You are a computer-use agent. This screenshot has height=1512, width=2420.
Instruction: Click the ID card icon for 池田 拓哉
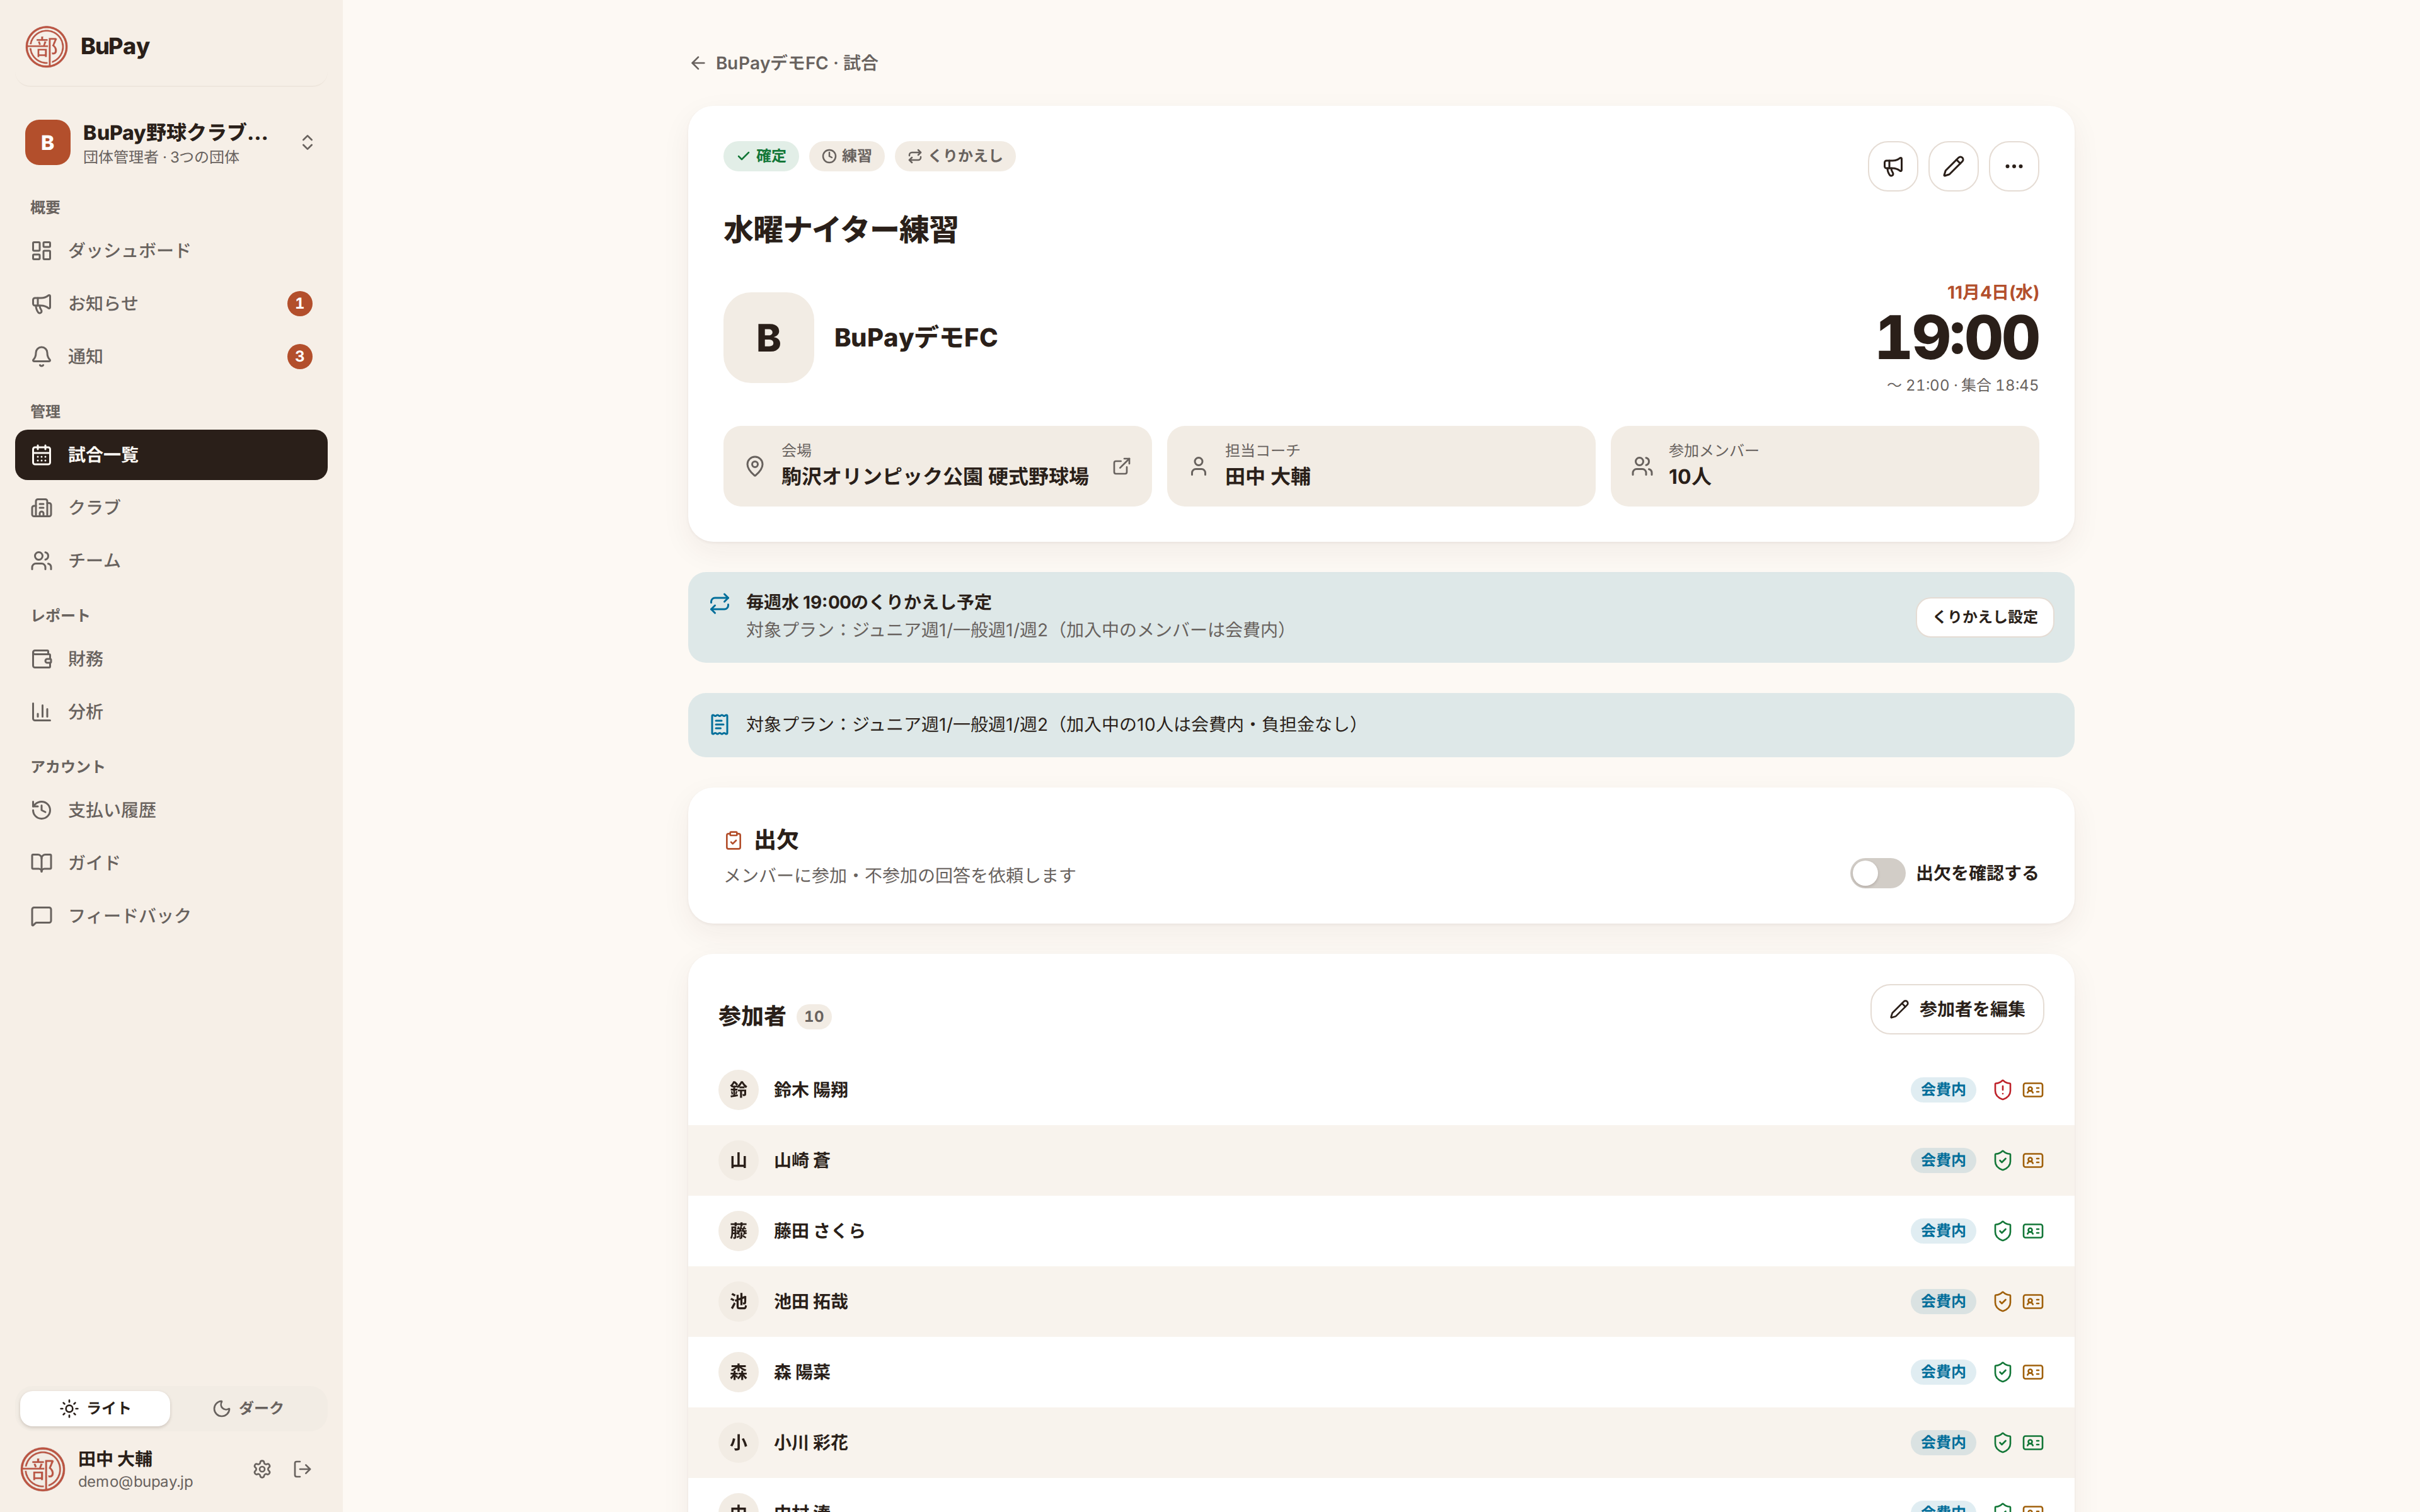tap(2033, 1301)
